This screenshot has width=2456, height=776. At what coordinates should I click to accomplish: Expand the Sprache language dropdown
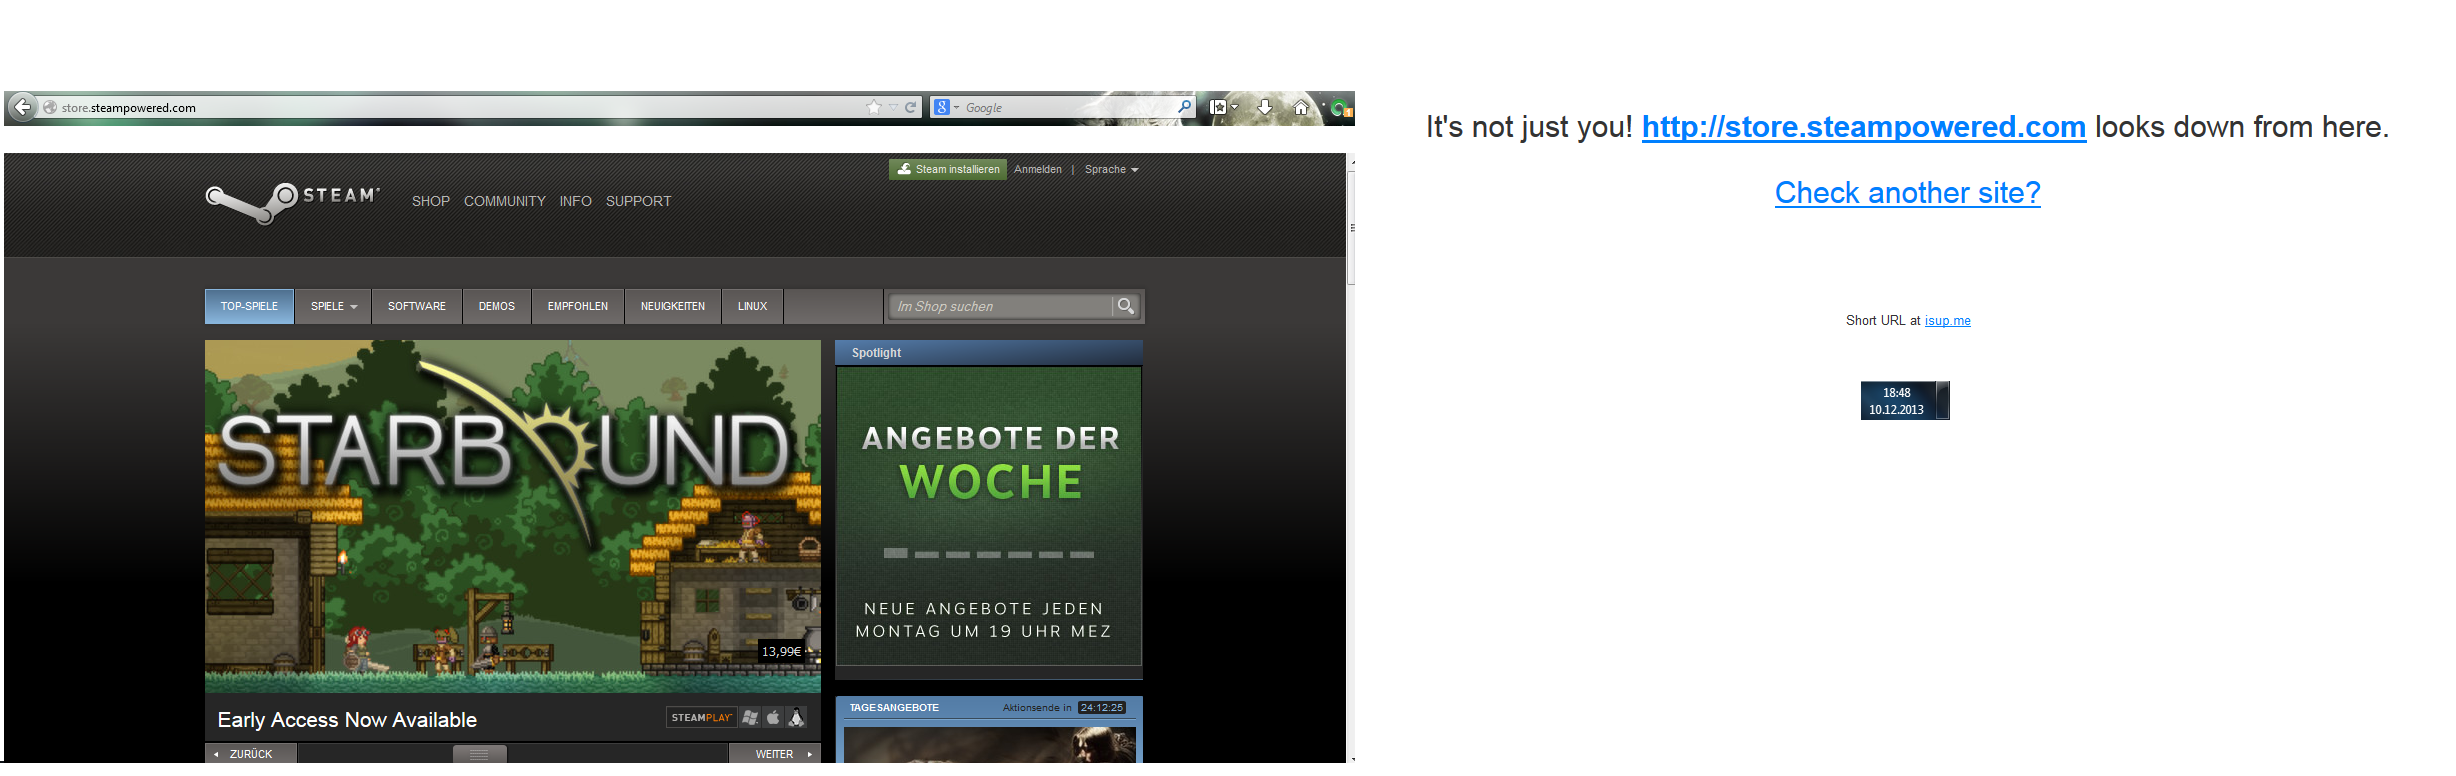tap(1111, 170)
